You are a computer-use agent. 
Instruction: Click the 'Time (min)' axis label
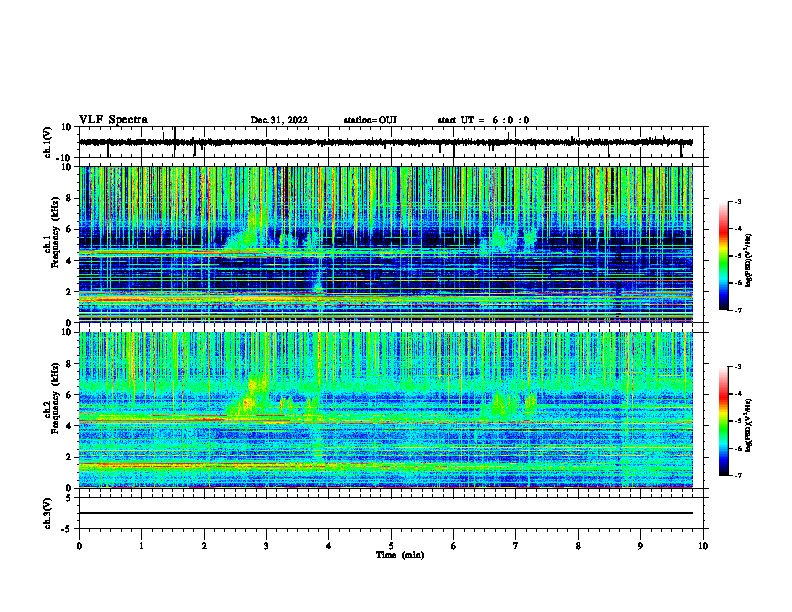click(x=400, y=555)
